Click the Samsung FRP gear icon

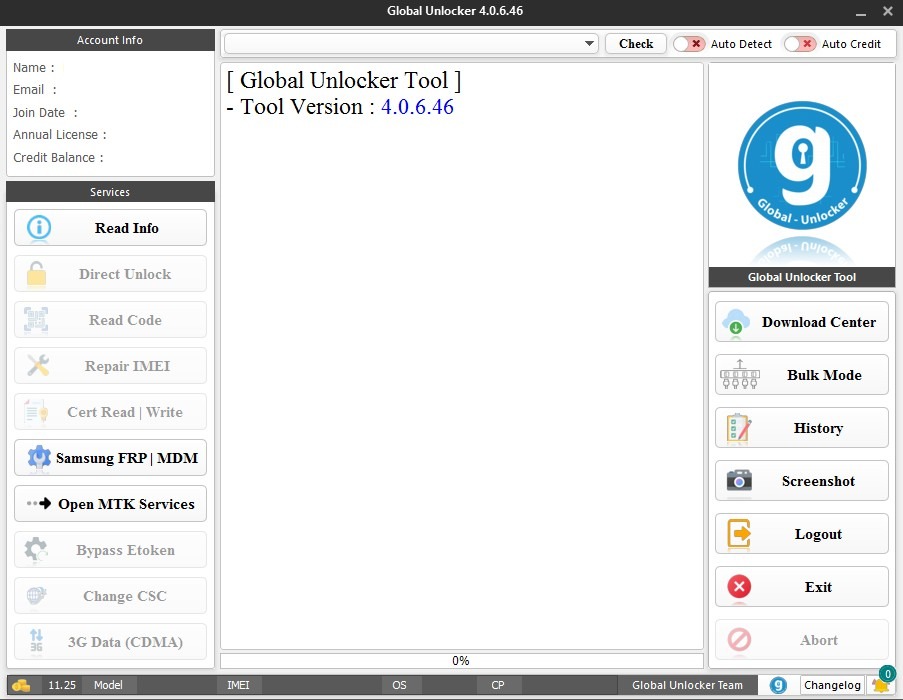tap(39, 458)
